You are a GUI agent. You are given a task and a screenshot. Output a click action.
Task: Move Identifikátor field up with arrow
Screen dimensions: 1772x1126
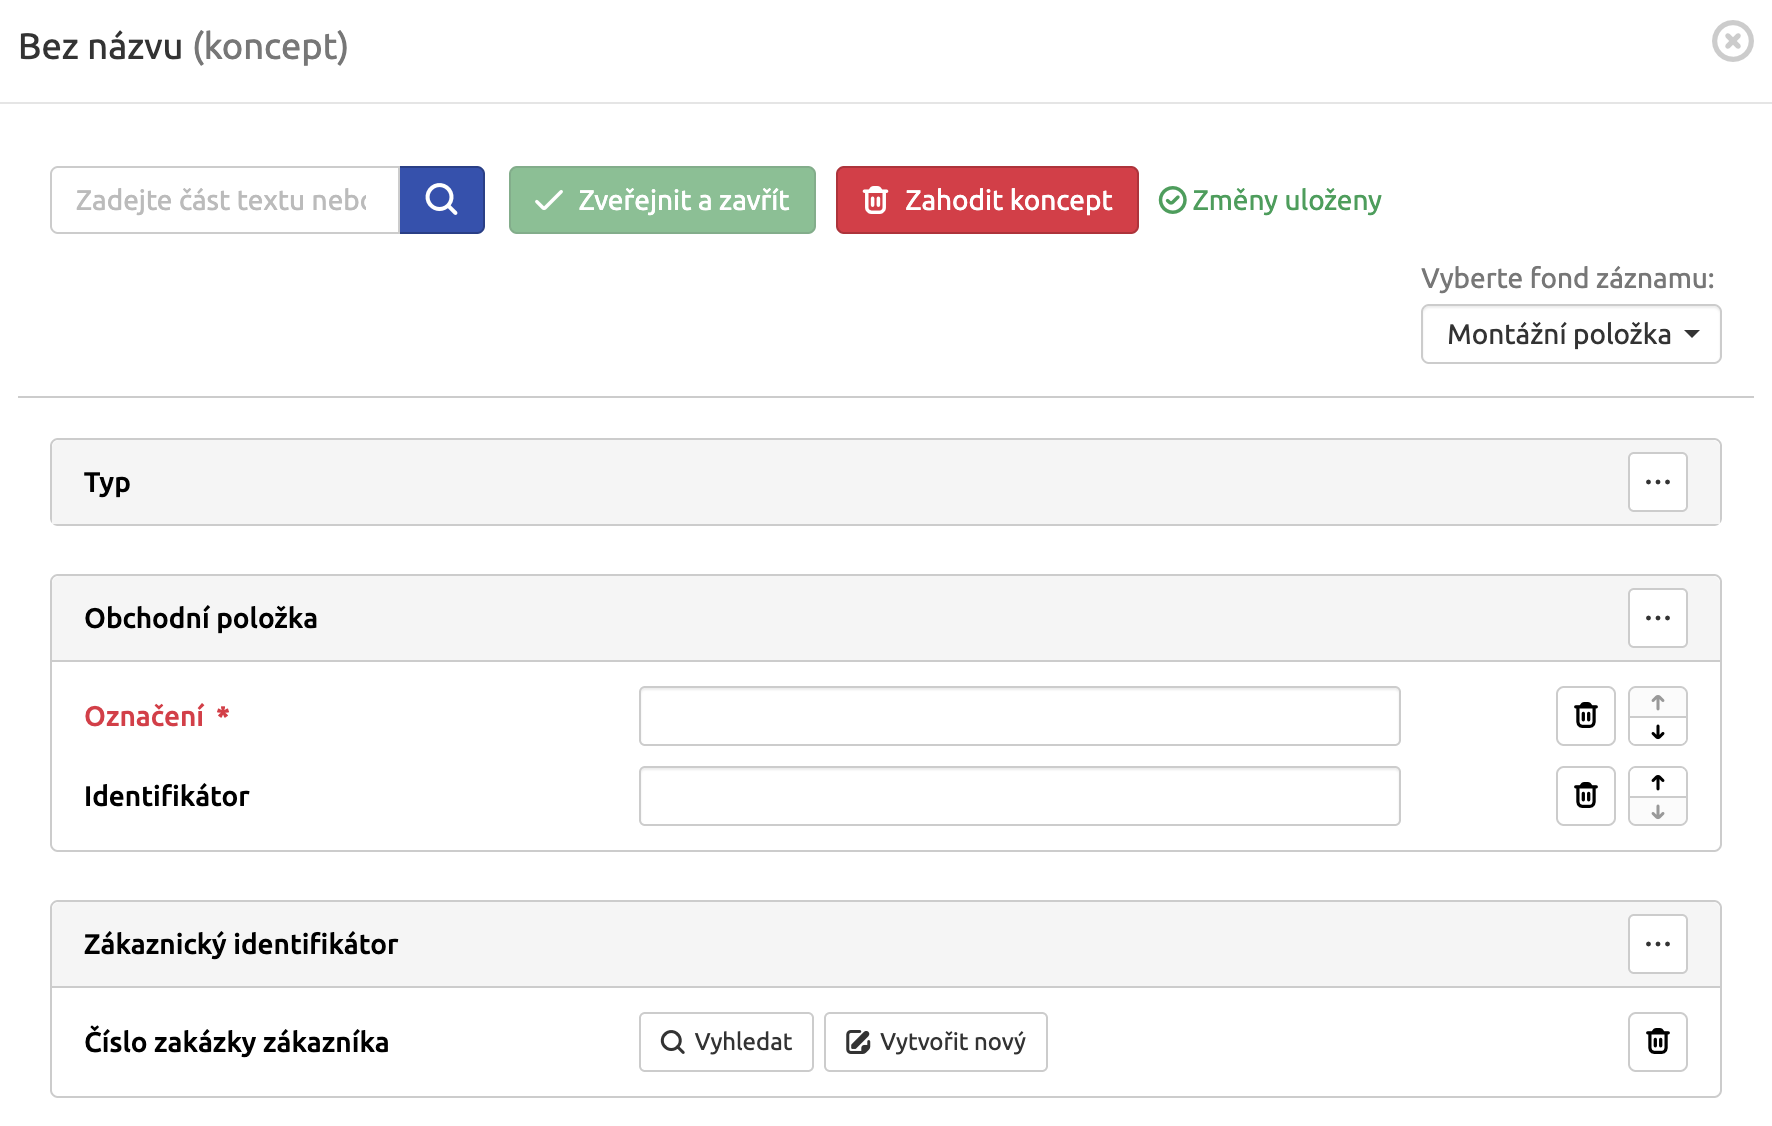pyautogui.click(x=1657, y=781)
